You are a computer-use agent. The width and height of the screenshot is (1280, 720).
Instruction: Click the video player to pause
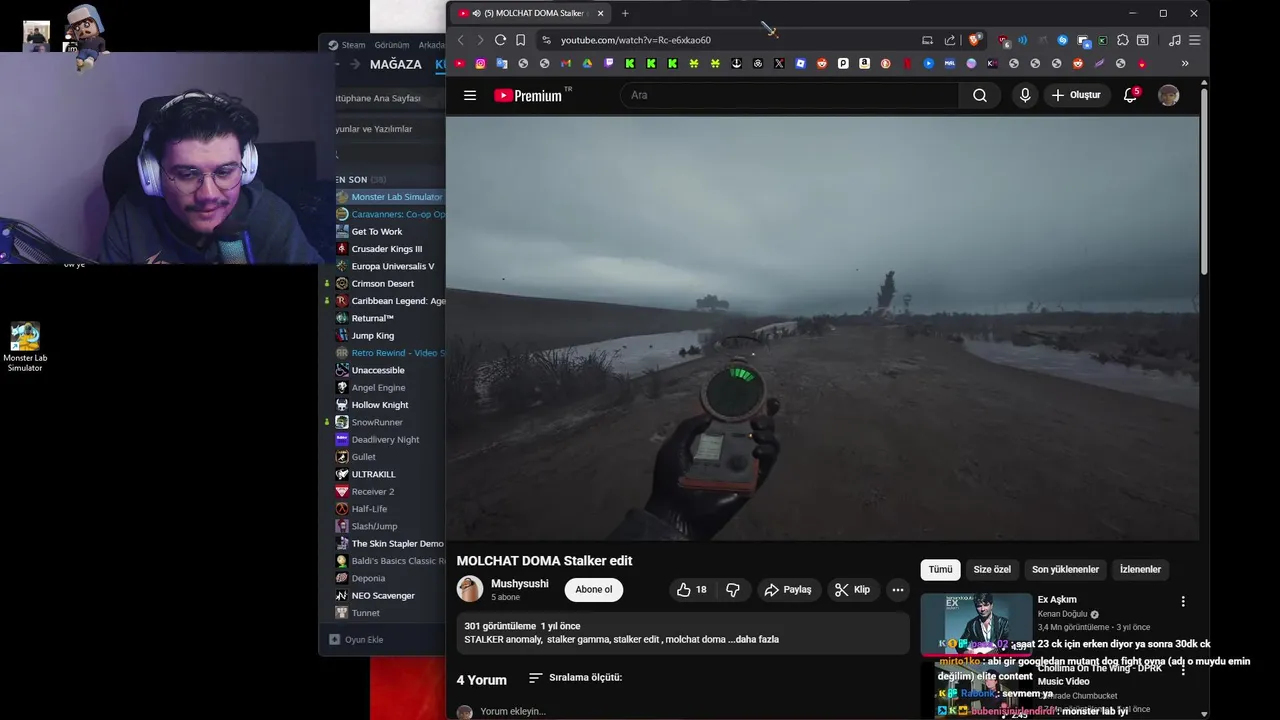(822, 328)
